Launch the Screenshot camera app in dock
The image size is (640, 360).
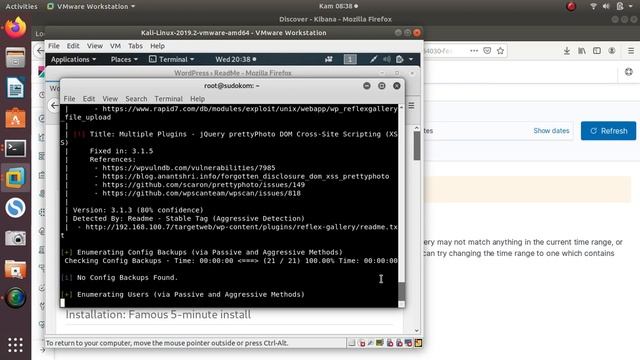point(15,238)
